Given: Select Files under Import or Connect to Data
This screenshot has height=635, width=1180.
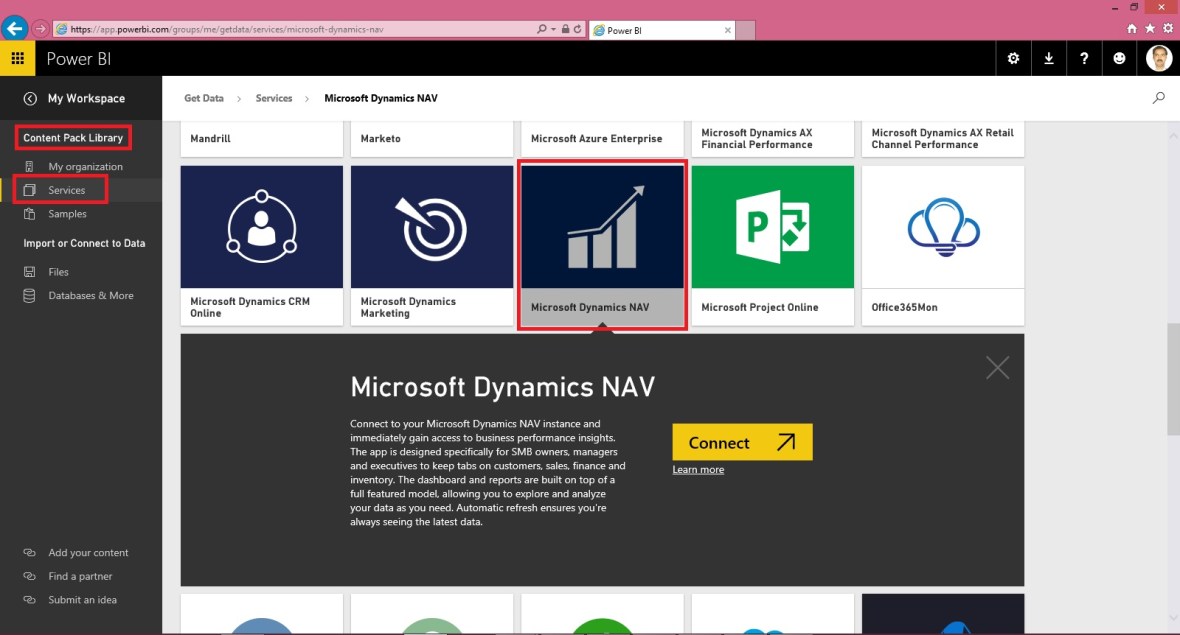Looking at the screenshot, I should click(x=60, y=271).
